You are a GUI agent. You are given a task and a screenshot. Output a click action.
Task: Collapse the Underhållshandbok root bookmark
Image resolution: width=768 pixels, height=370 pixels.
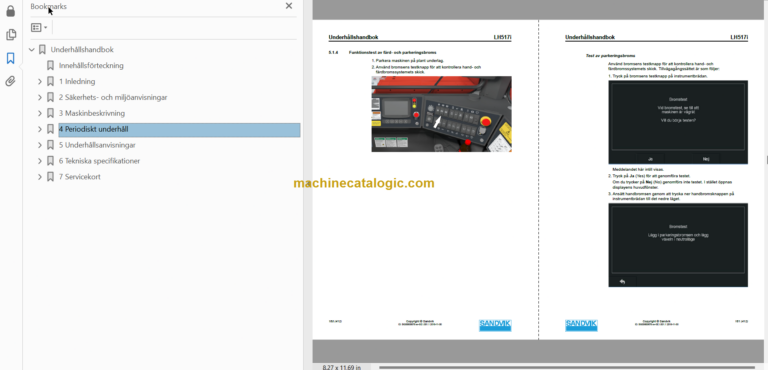point(32,49)
